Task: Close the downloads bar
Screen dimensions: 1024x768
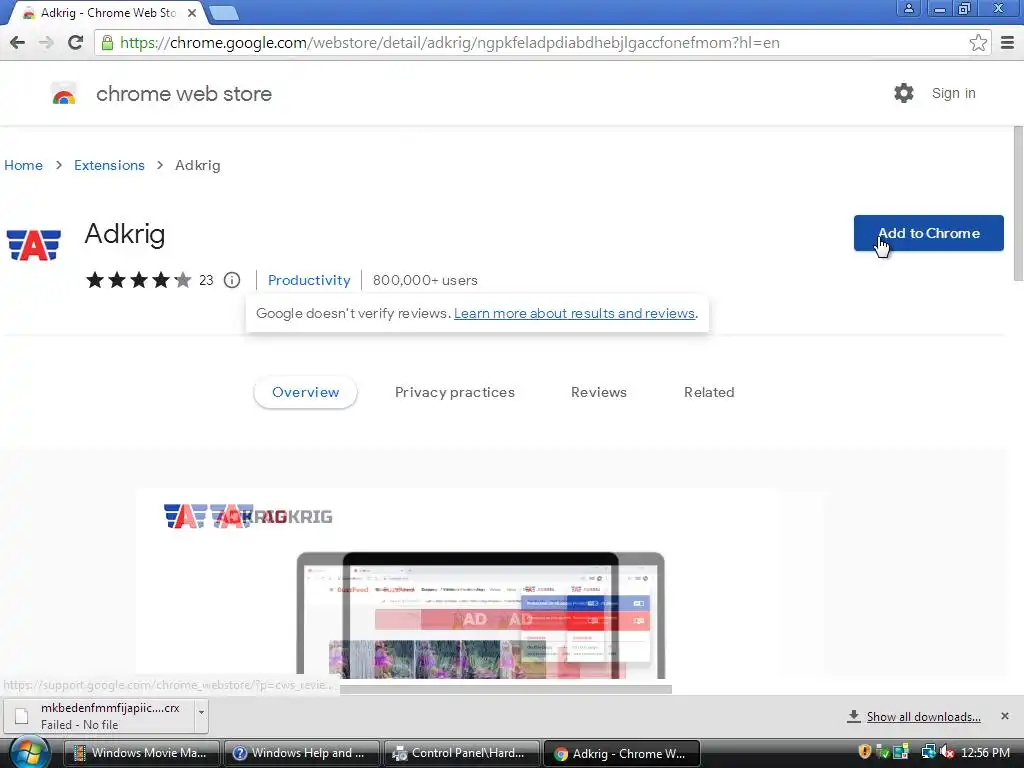Action: [1005, 716]
